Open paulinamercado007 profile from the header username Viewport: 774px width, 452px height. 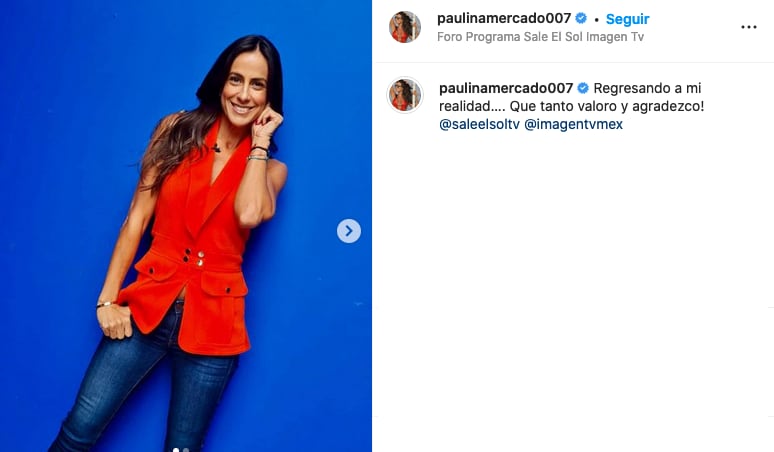504,19
